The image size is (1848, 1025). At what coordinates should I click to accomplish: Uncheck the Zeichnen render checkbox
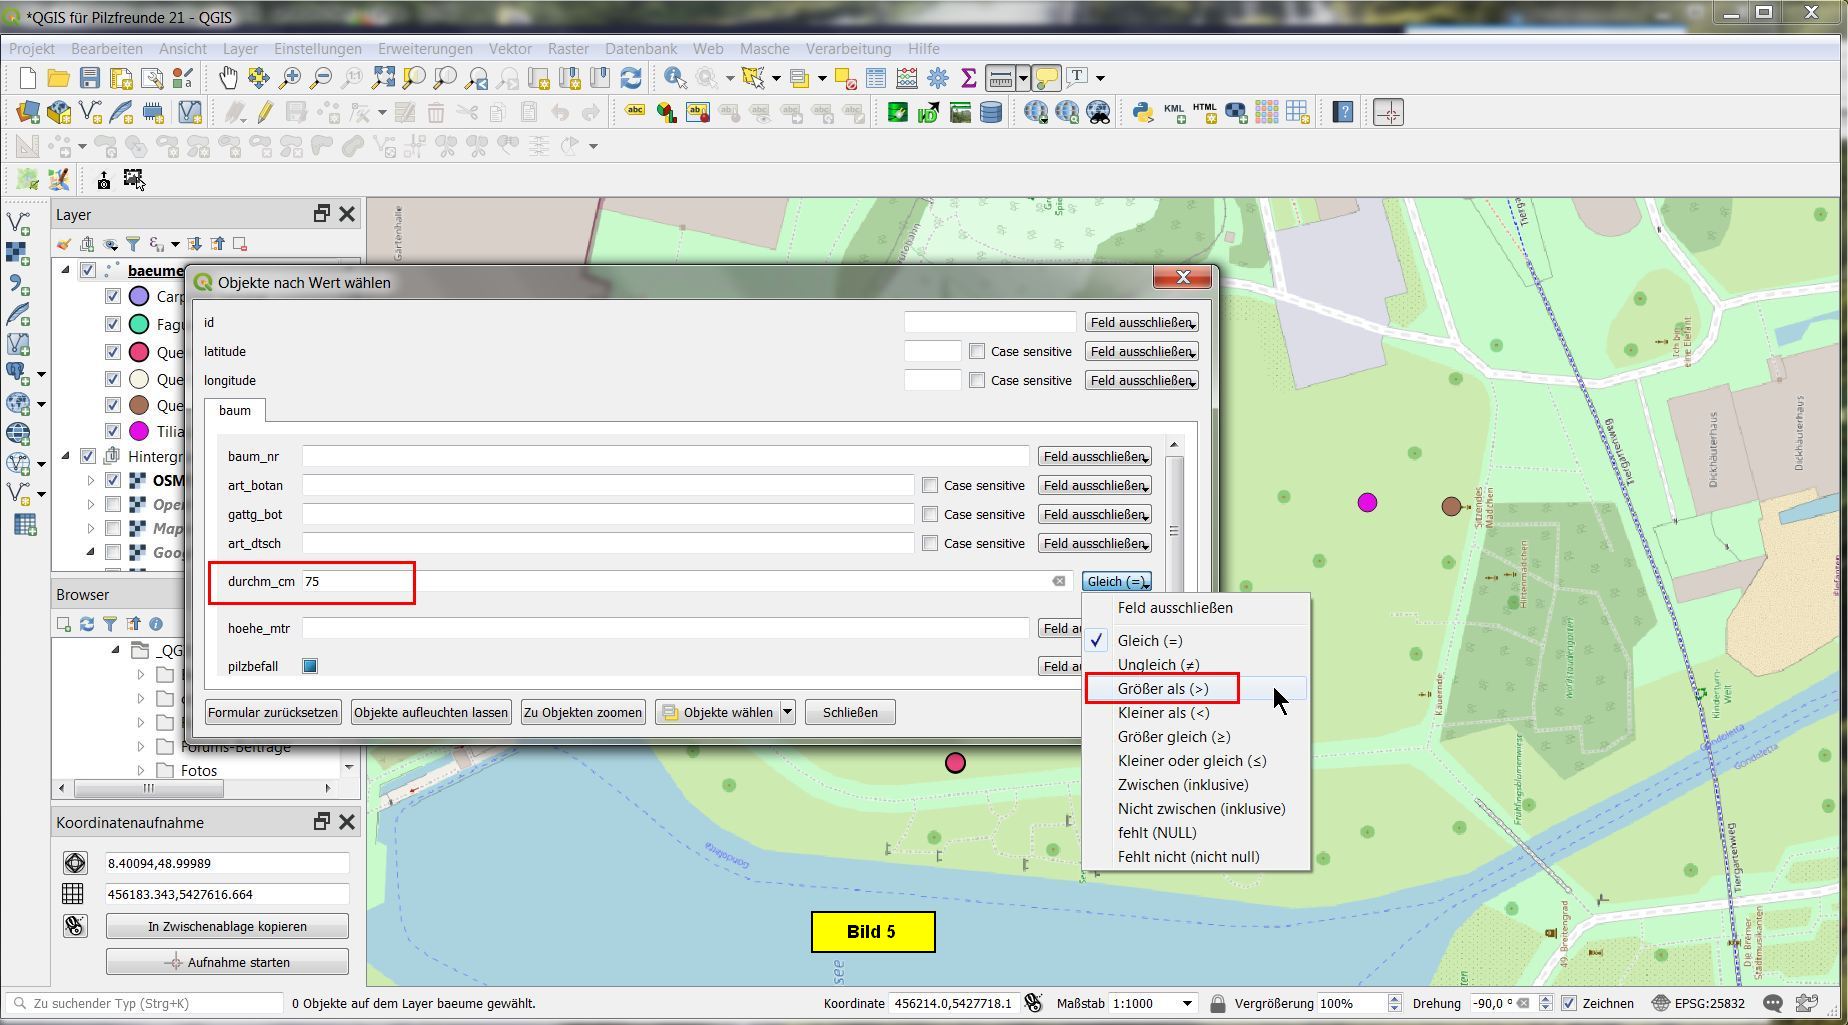[1569, 1003]
